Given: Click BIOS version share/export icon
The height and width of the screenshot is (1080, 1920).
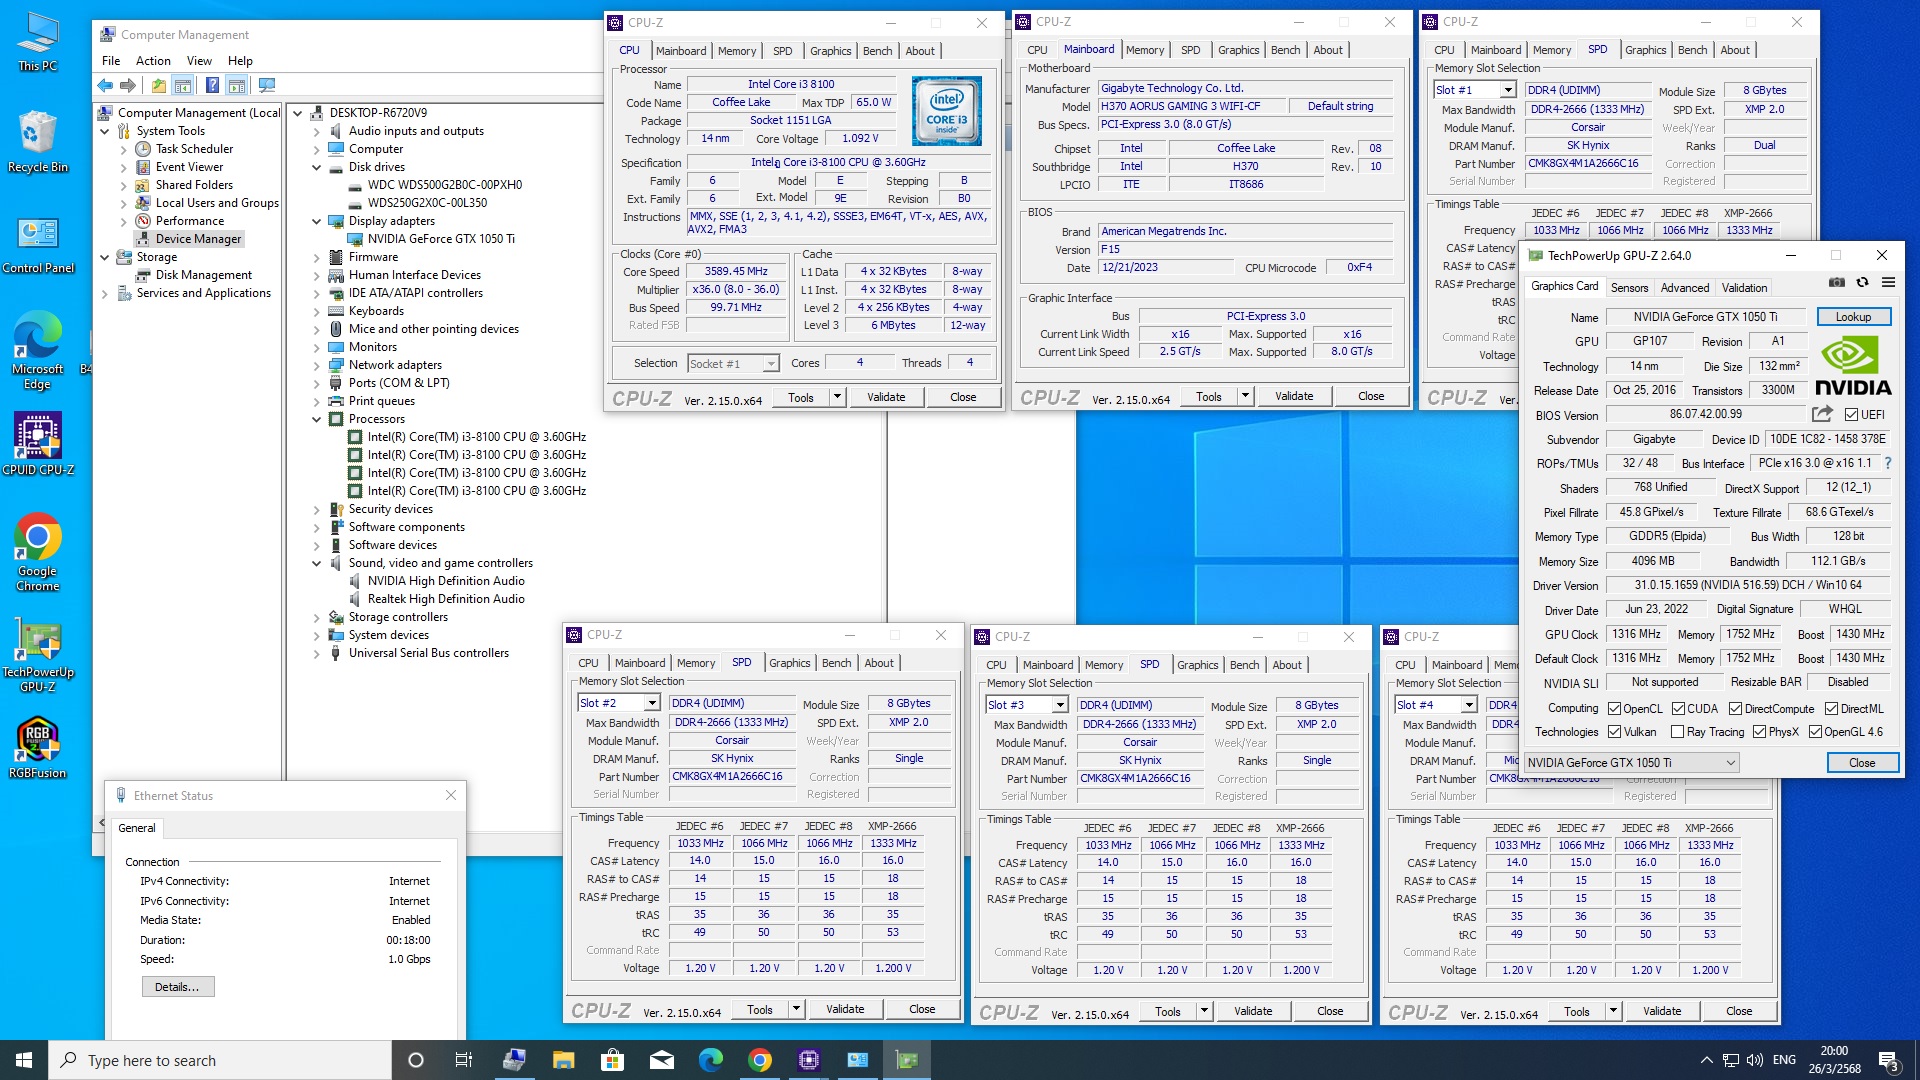Looking at the screenshot, I should [x=1822, y=414].
